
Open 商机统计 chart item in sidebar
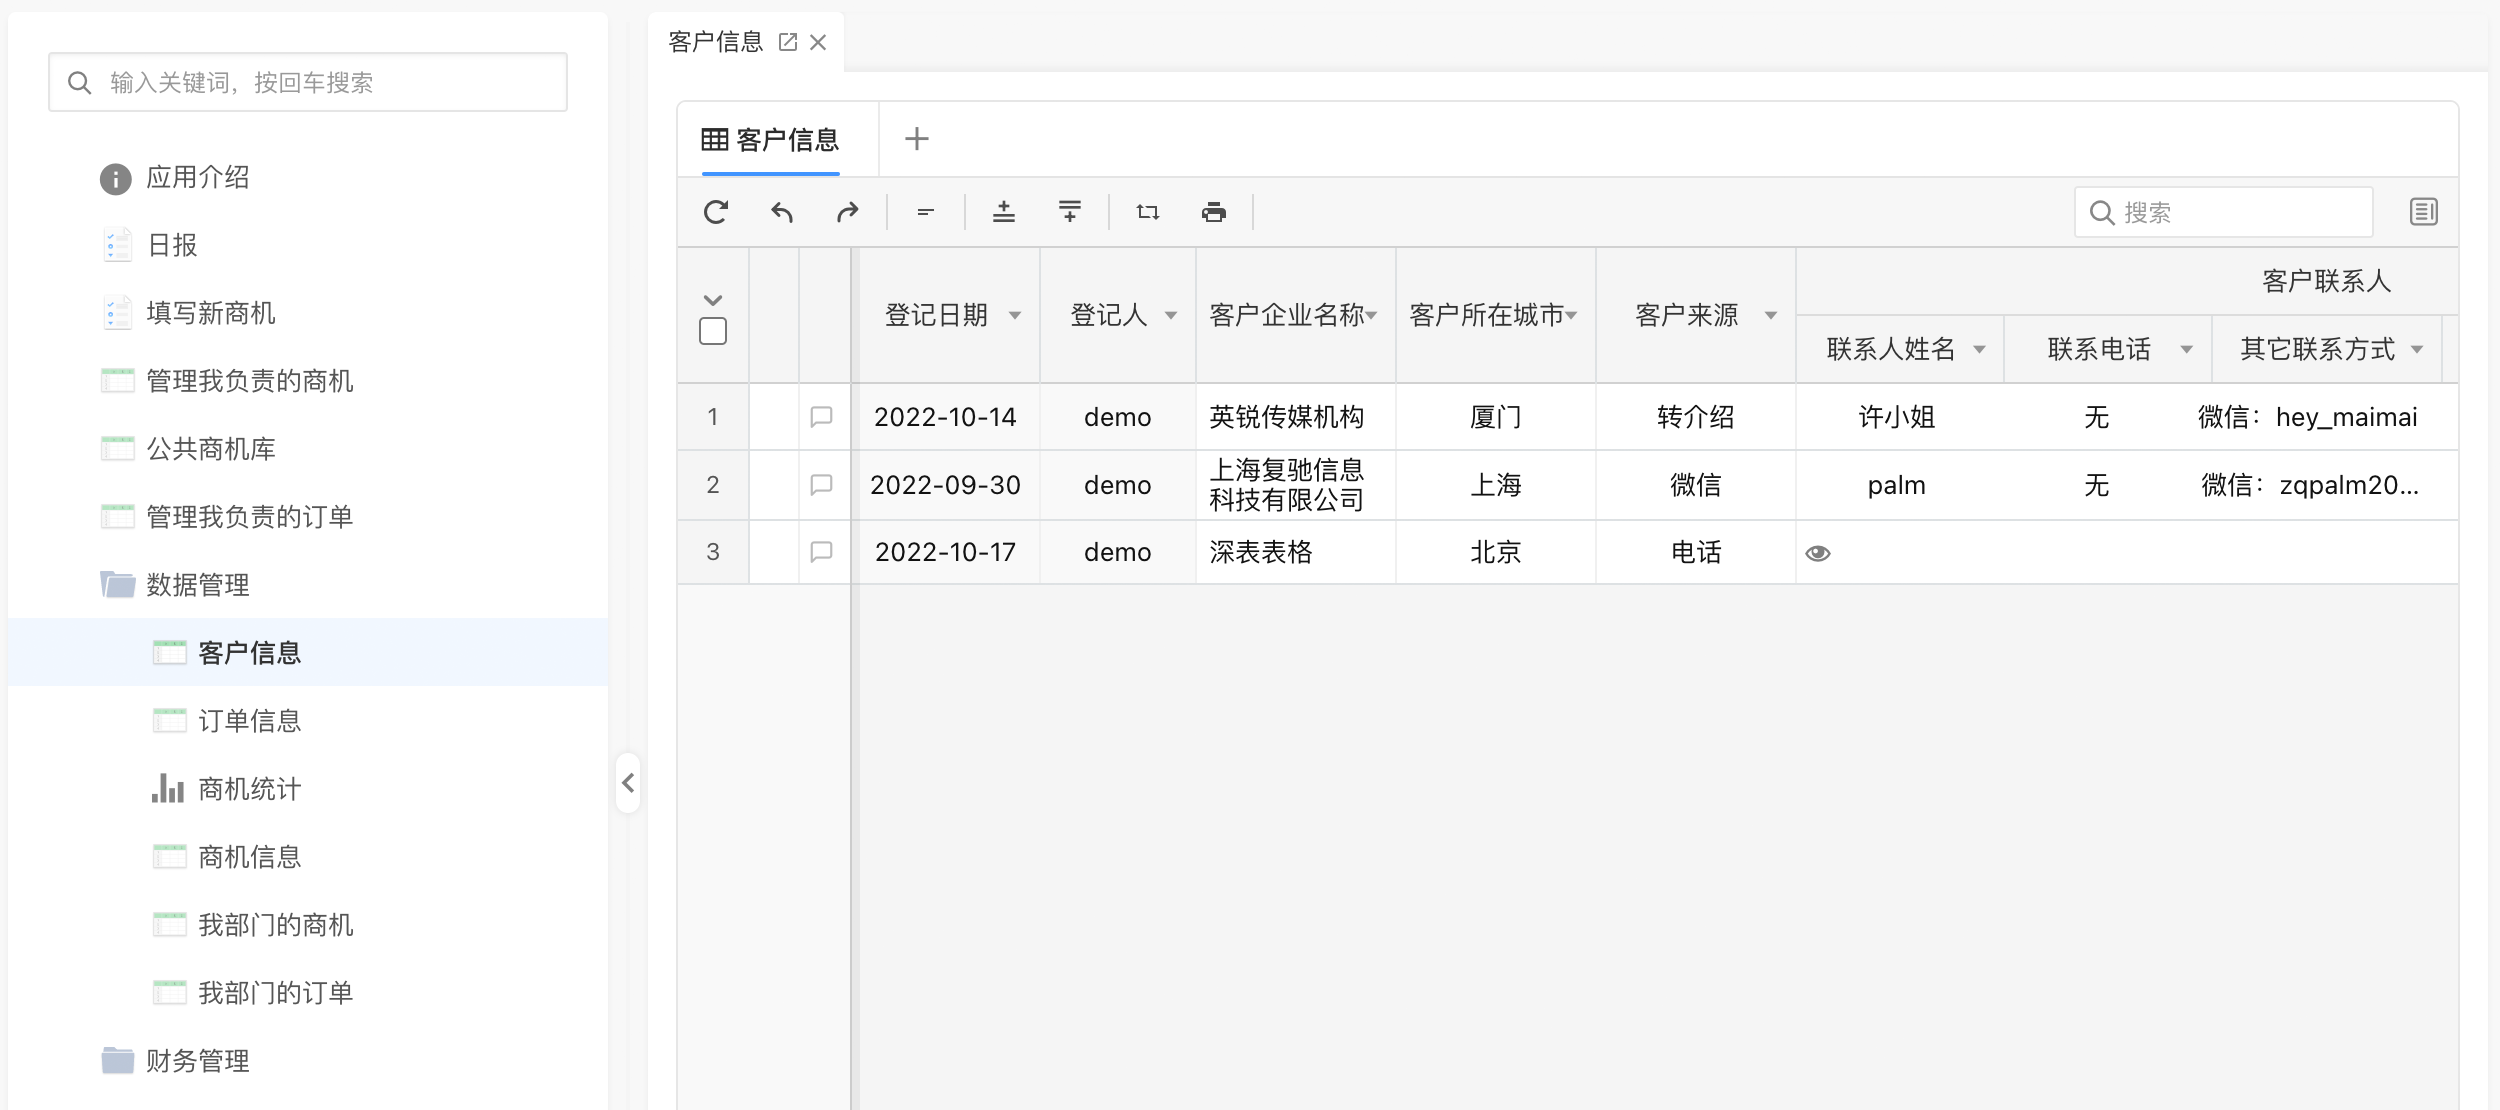[x=249, y=789]
